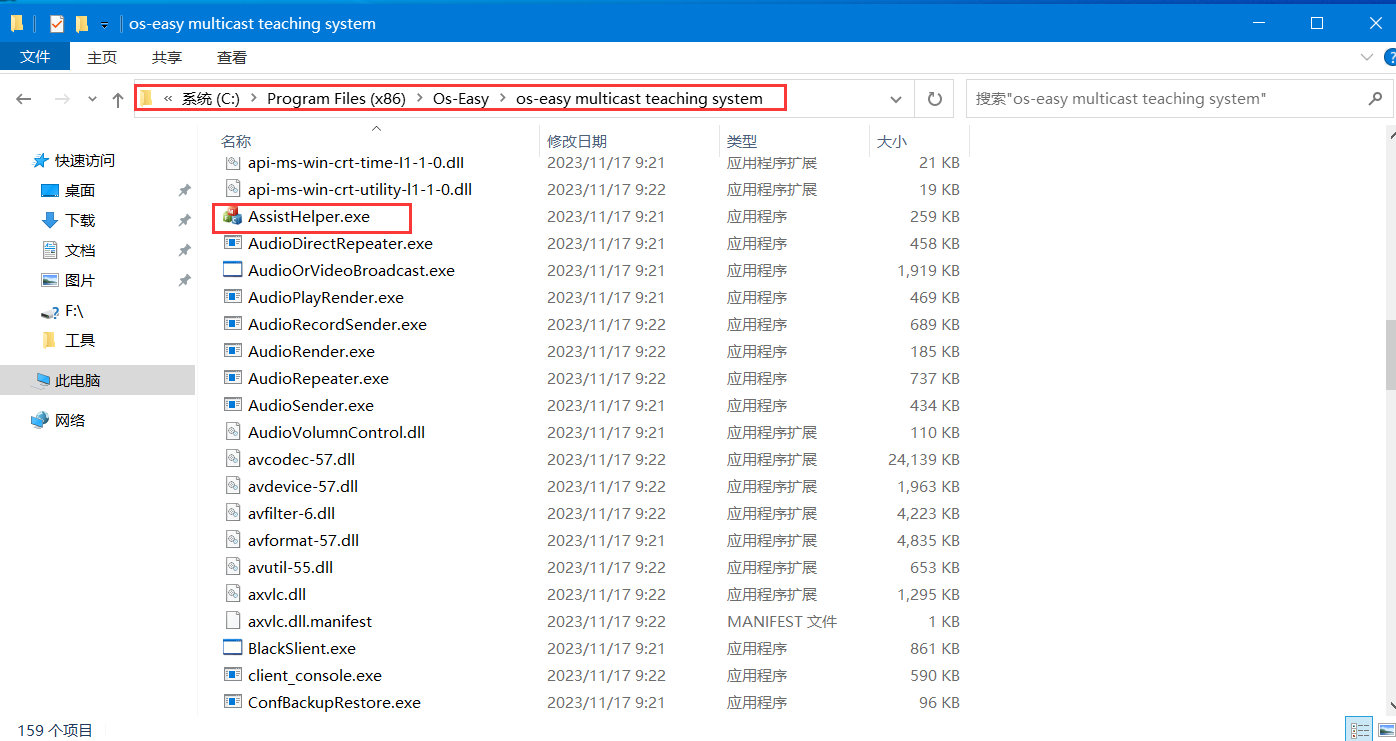
Task: Expand the ribbon with the chevron
Action: pyautogui.click(x=1366, y=57)
